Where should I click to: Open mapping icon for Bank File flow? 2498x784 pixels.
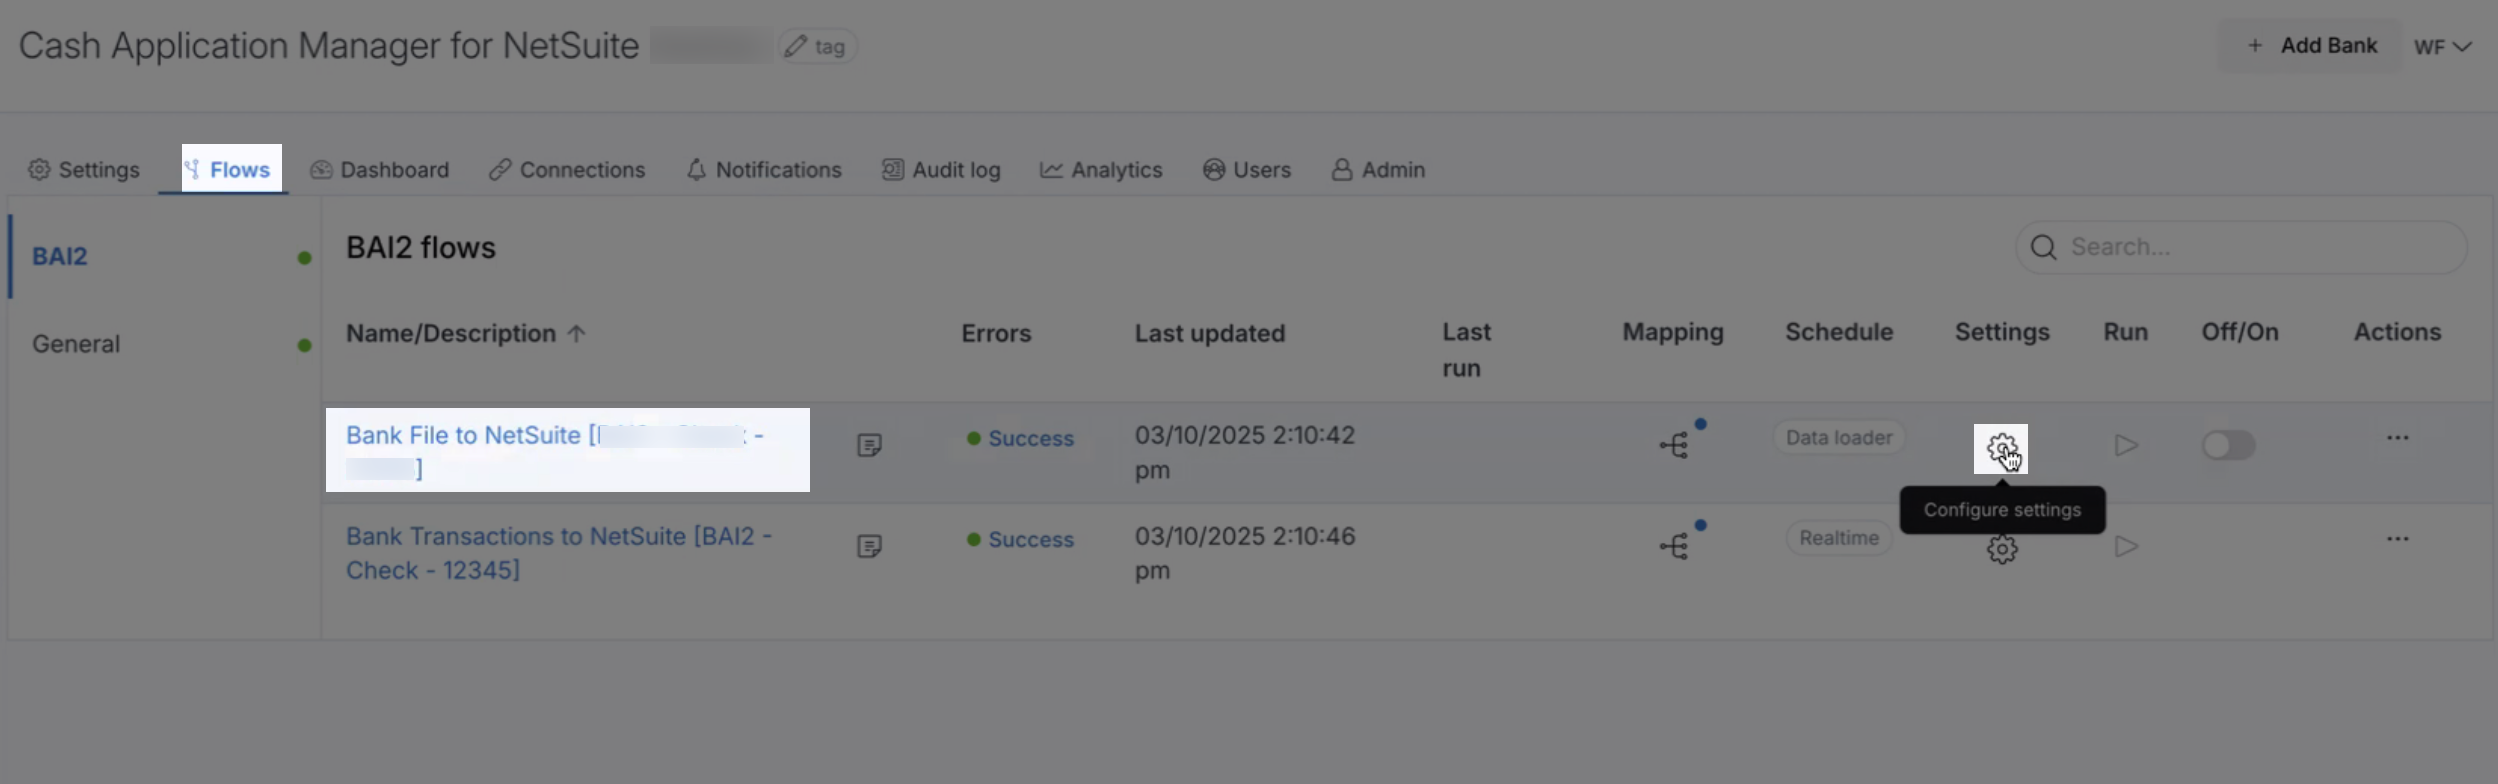[x=1675, y=445]
